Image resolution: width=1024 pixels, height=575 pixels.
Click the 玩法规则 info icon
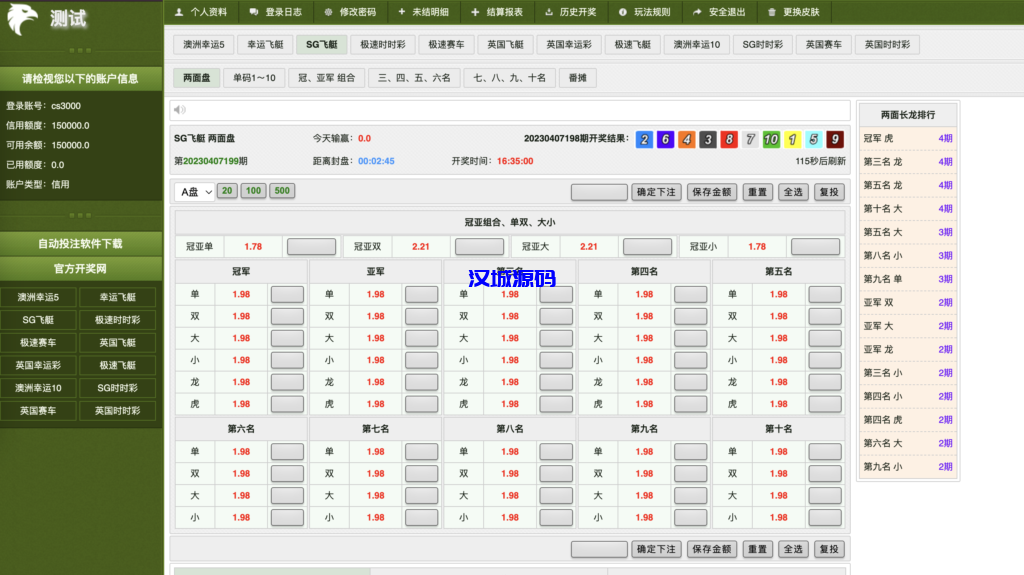[623, 12]
